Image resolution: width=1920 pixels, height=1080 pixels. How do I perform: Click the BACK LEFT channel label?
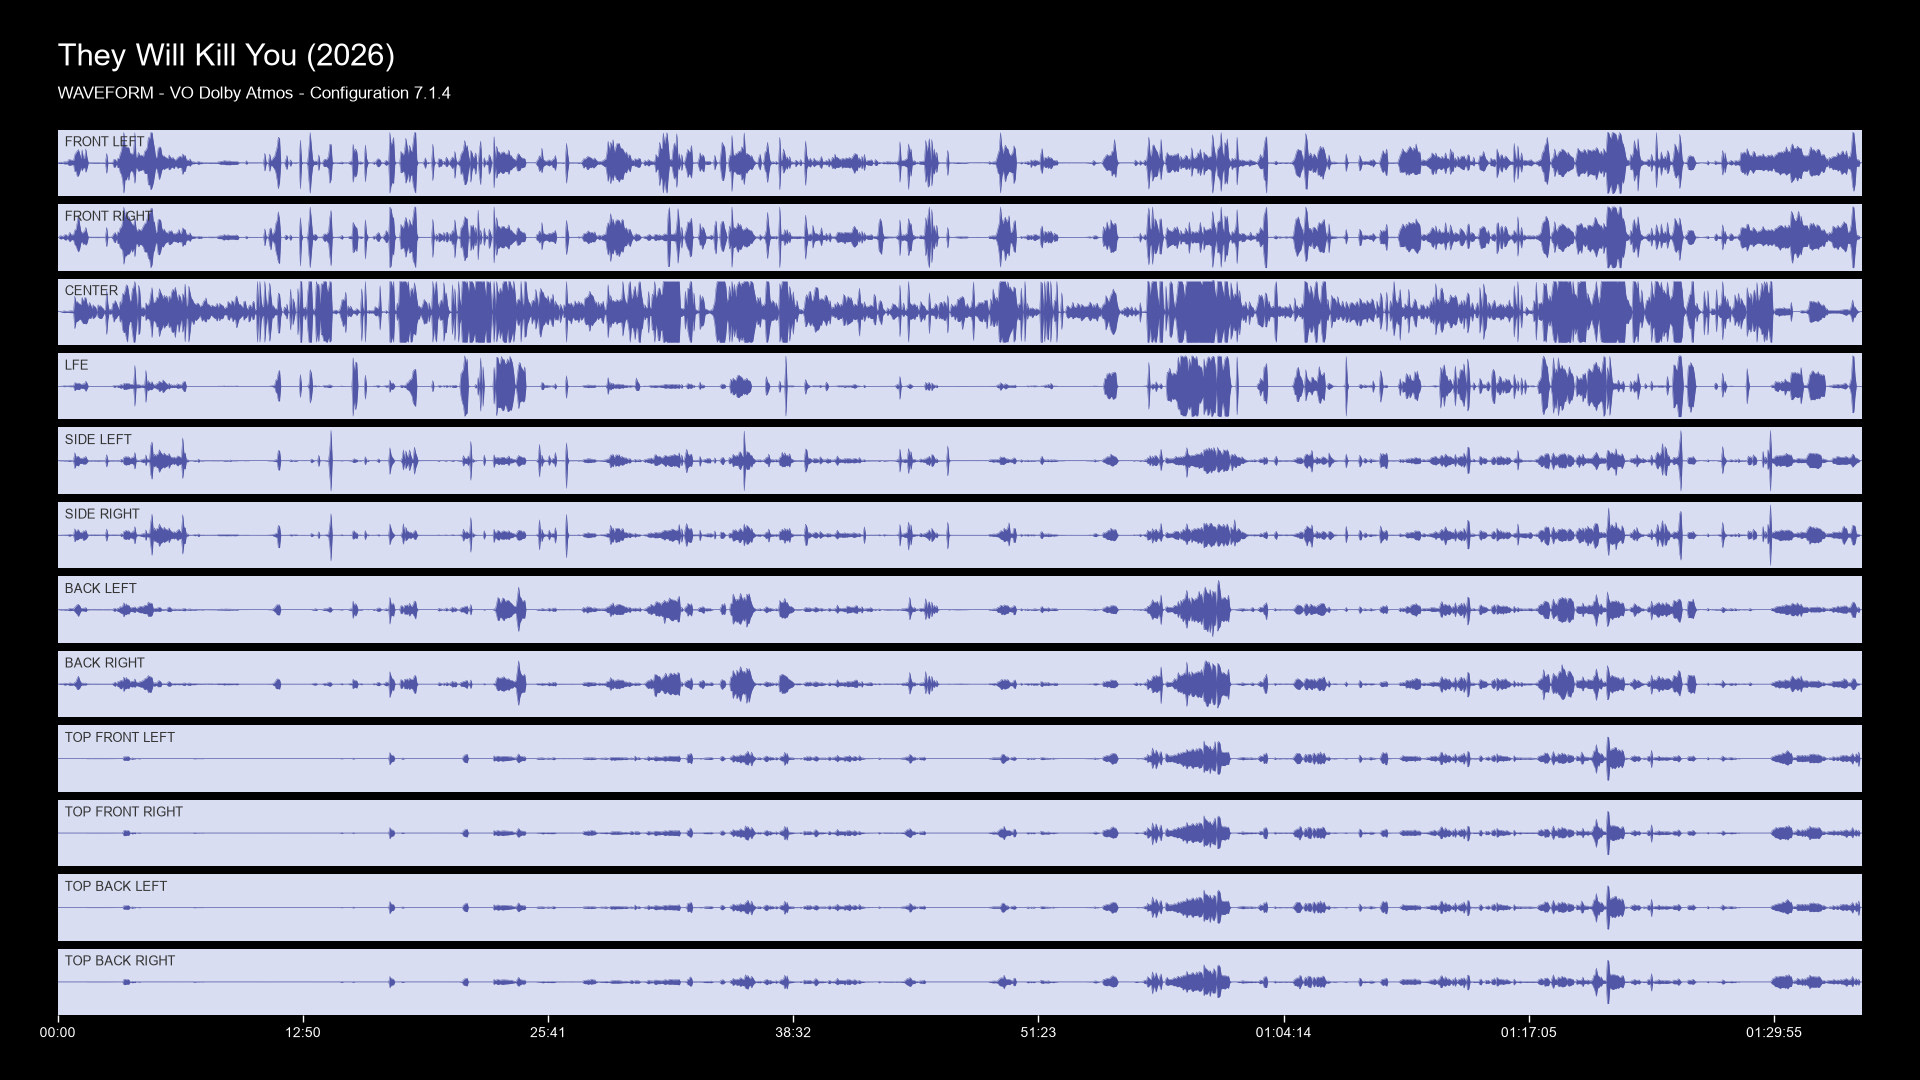point(100,589)
